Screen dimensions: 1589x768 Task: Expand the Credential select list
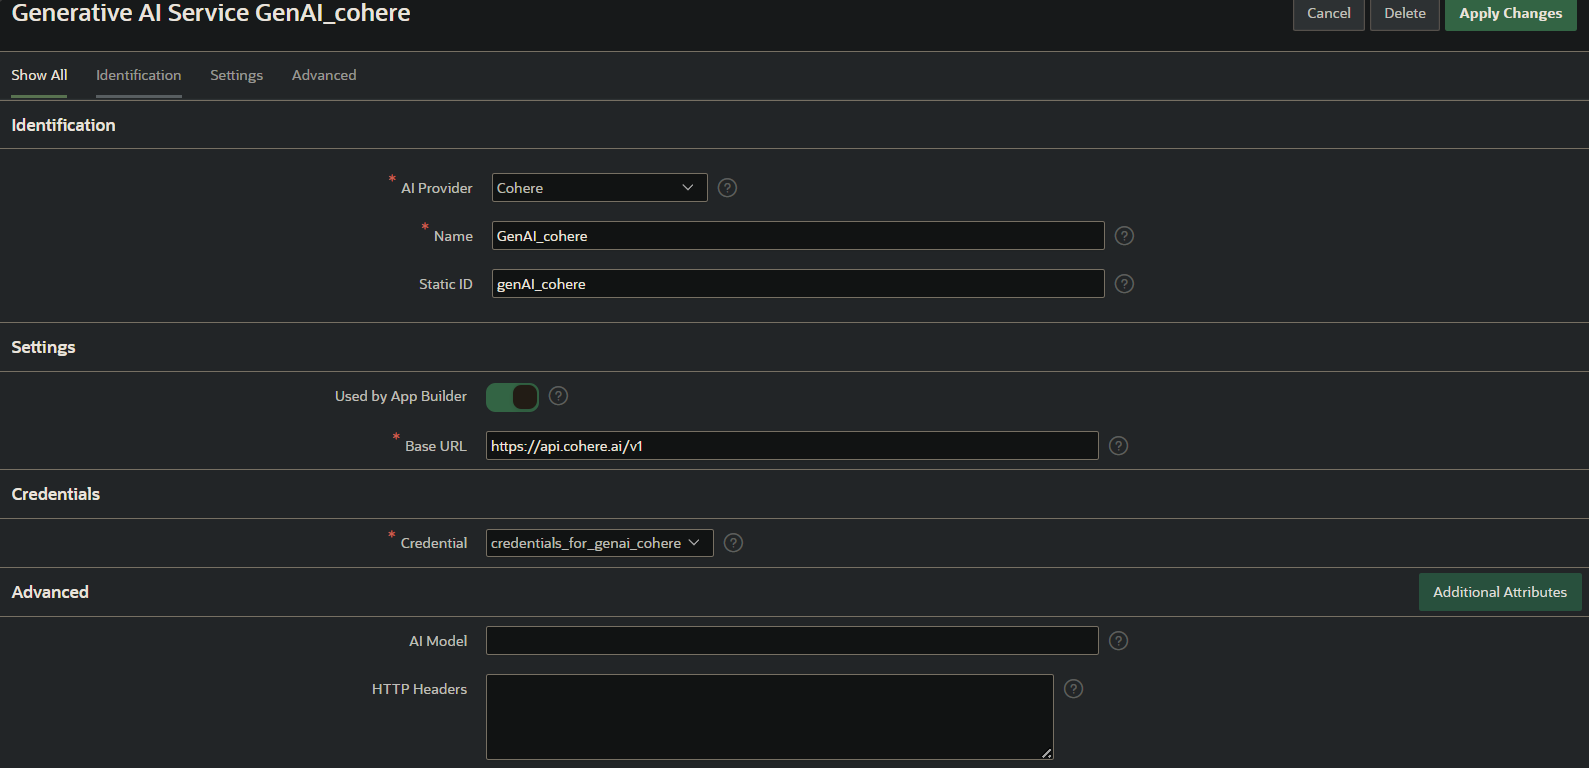coord(600,543)
